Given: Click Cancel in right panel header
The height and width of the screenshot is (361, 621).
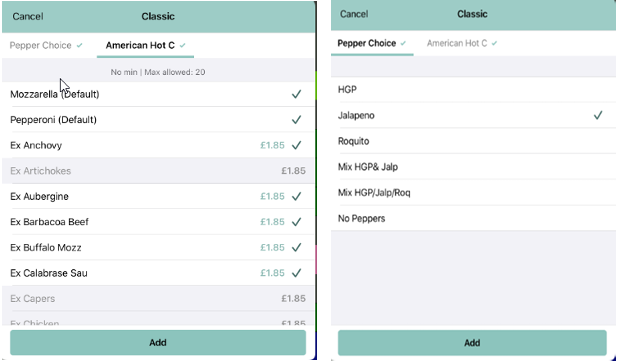Looking at the screenshot, I should point(354,14).
